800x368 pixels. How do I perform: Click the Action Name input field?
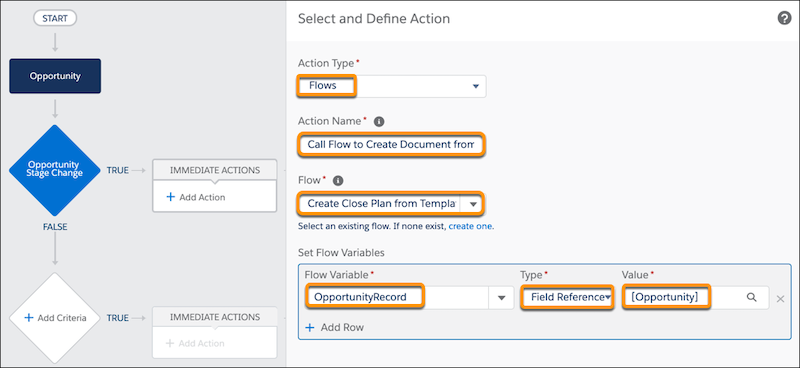click(391, 144)
